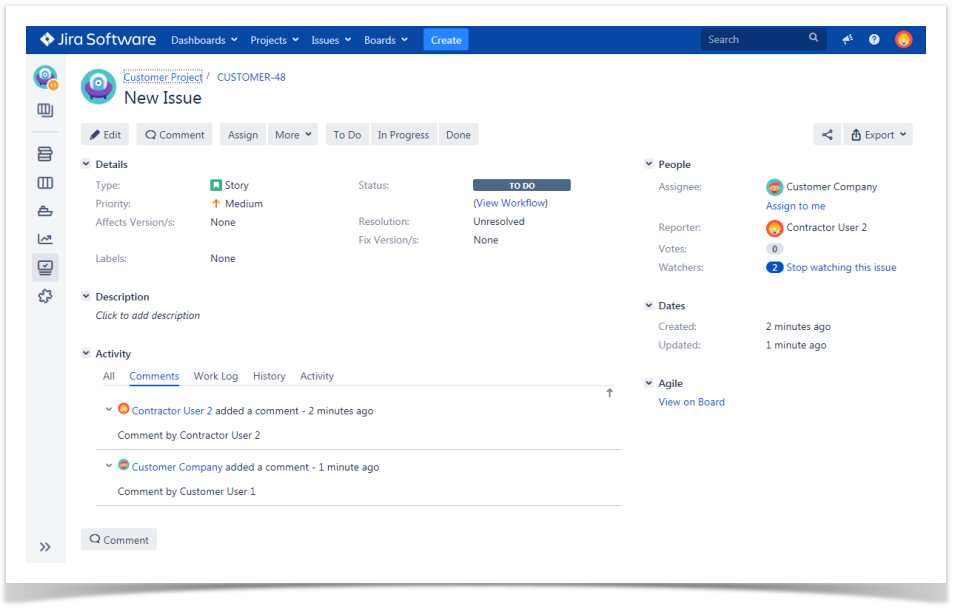This screenshot has width=960, height=612.
Task: Open the Export dropdown
Action: tap(878, 133)
